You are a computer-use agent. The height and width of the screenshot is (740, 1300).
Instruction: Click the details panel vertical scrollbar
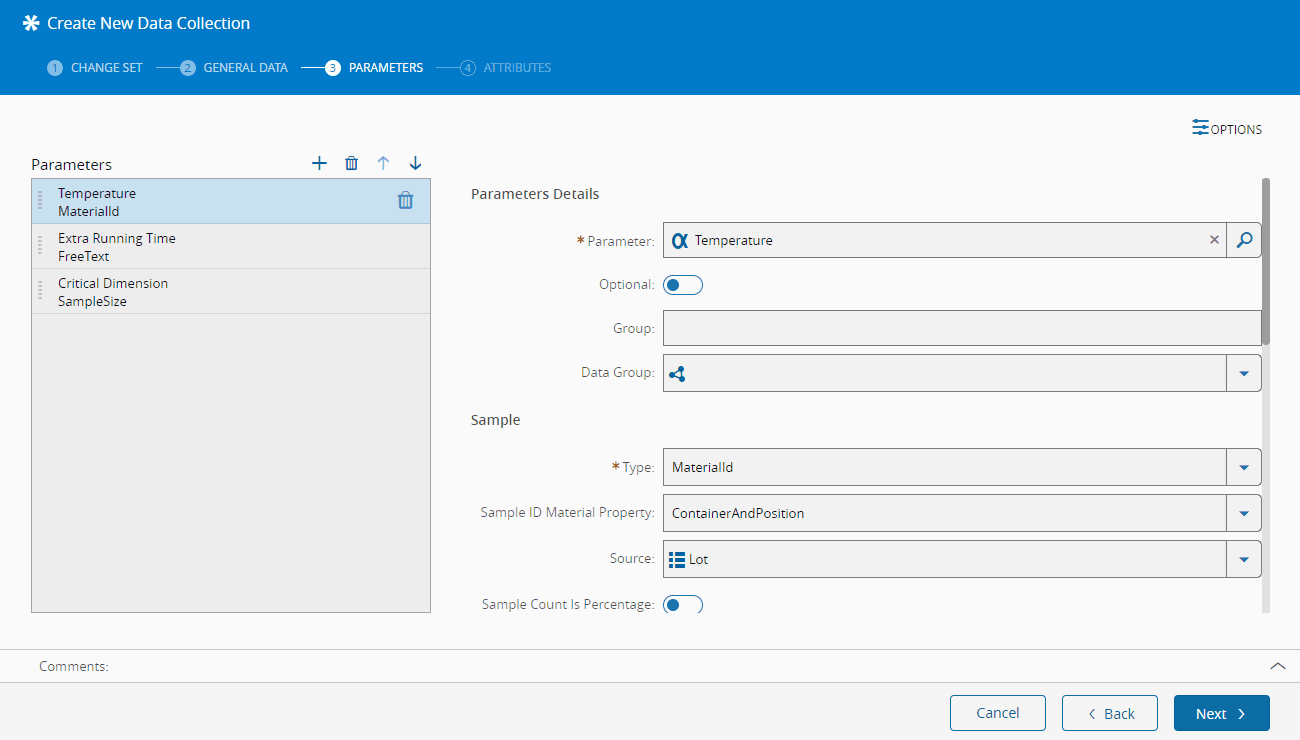pos(1266,262)
